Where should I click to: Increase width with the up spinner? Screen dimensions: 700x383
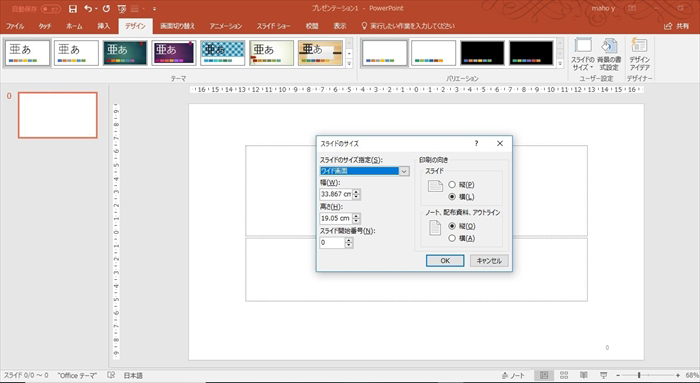click(x=356, y=192)
